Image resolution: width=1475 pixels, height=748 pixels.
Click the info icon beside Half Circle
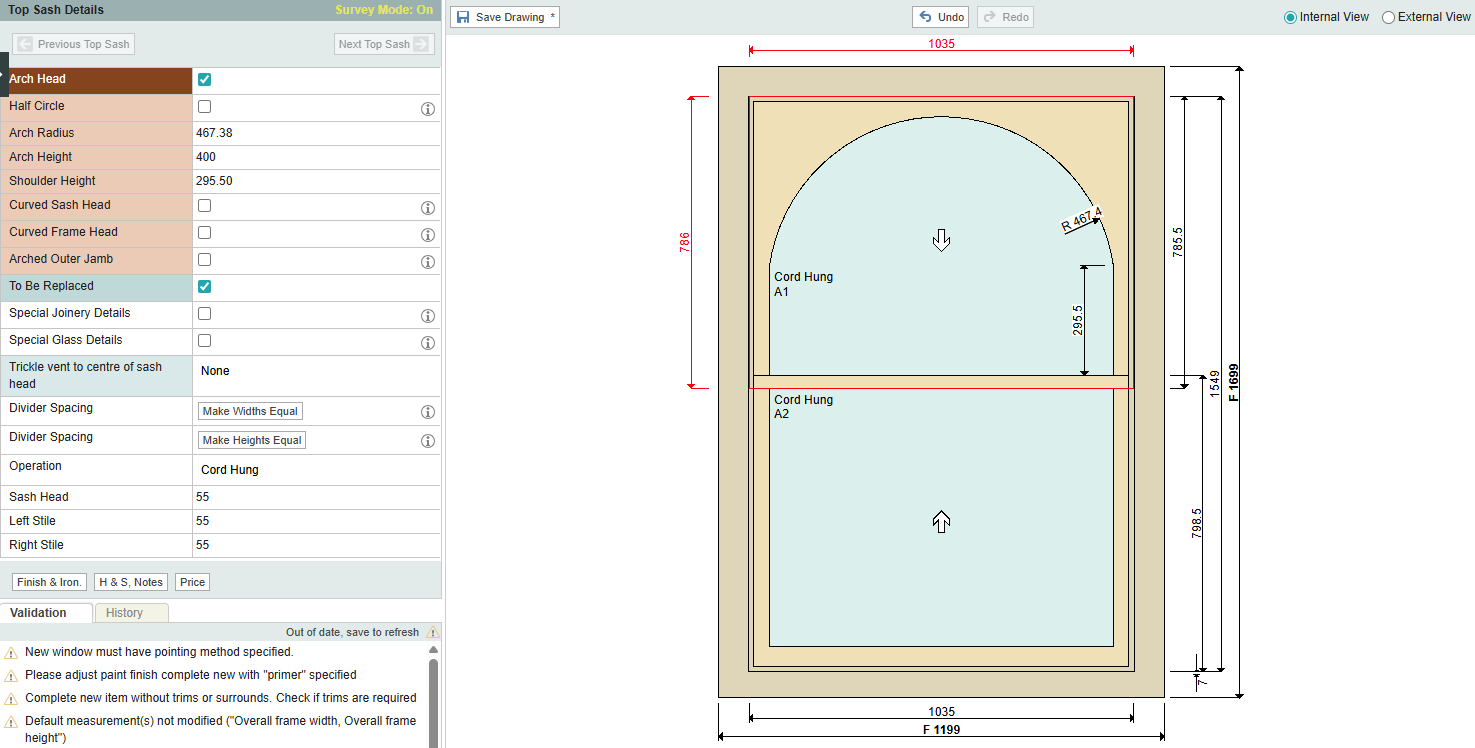[x=428, y=109]
